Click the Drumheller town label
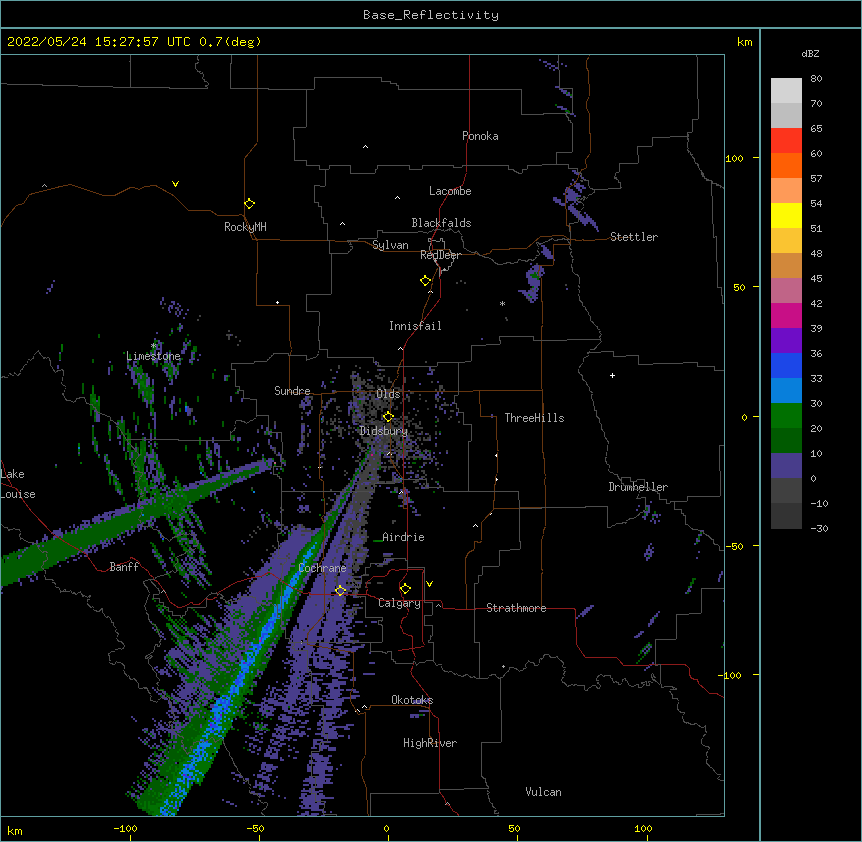The width and height of the screenshot is (862, 842). [638, 487]
